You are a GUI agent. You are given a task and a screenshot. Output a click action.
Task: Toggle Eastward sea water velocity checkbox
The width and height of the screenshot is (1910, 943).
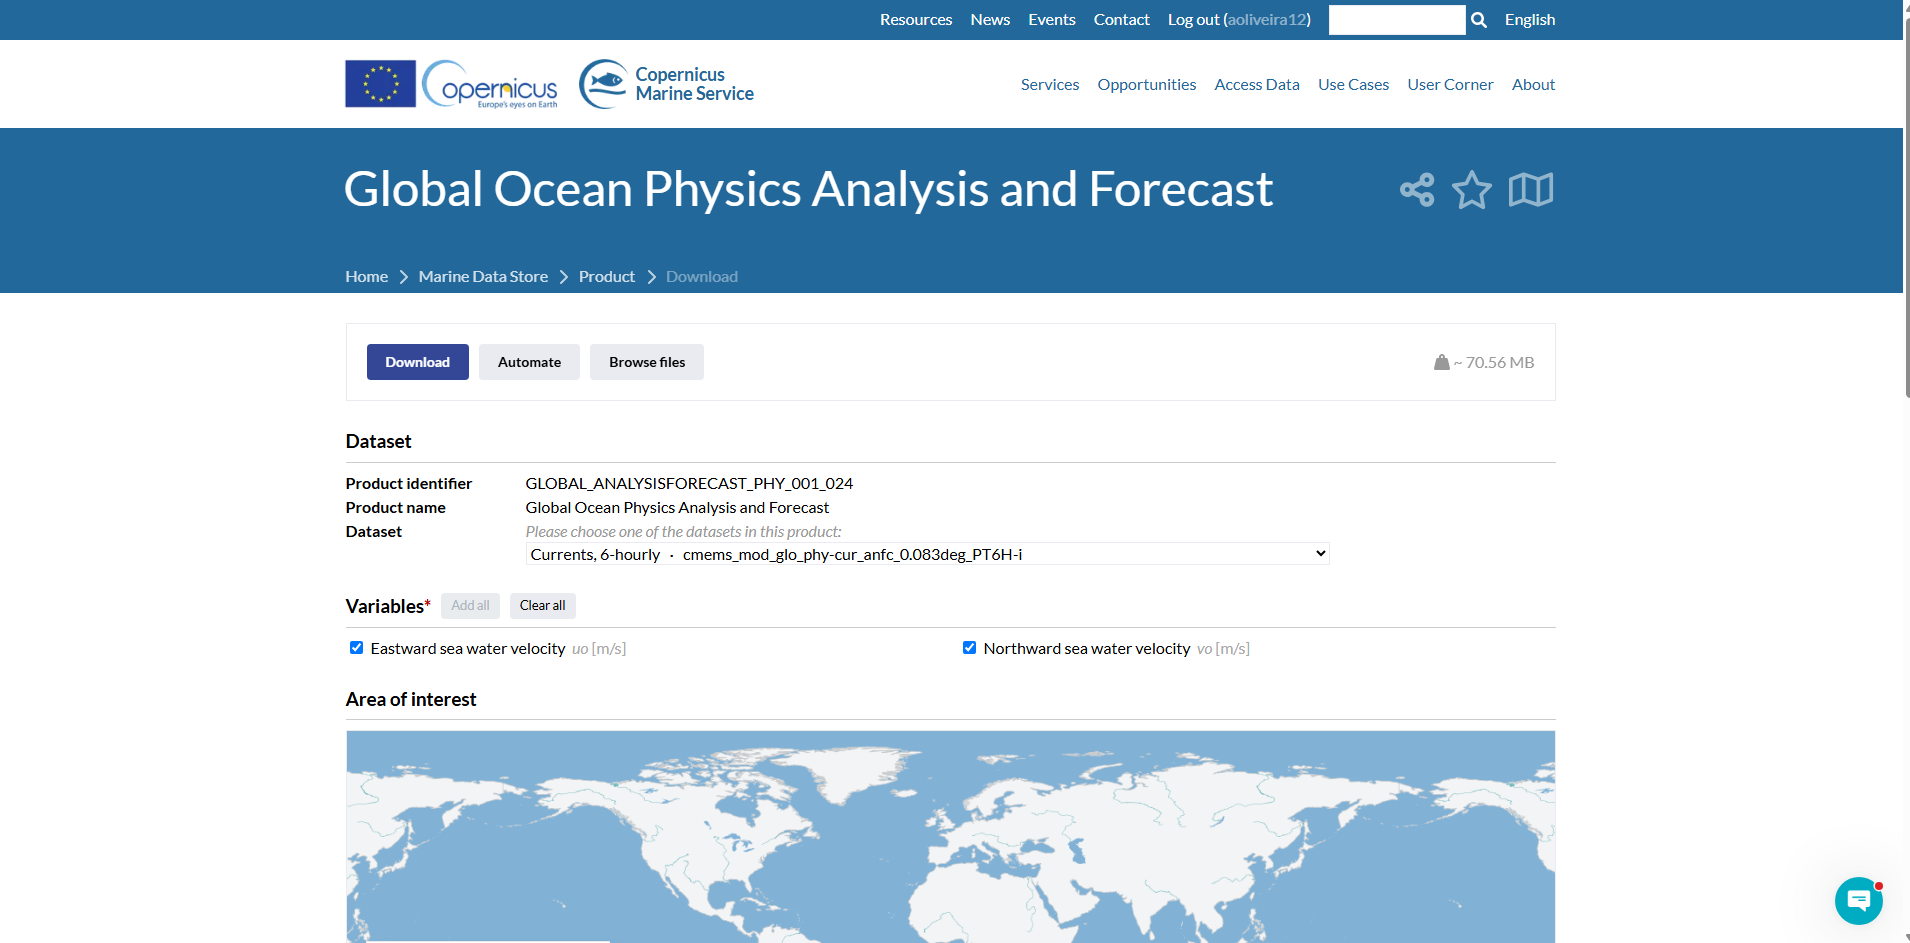tap(356, 648)
